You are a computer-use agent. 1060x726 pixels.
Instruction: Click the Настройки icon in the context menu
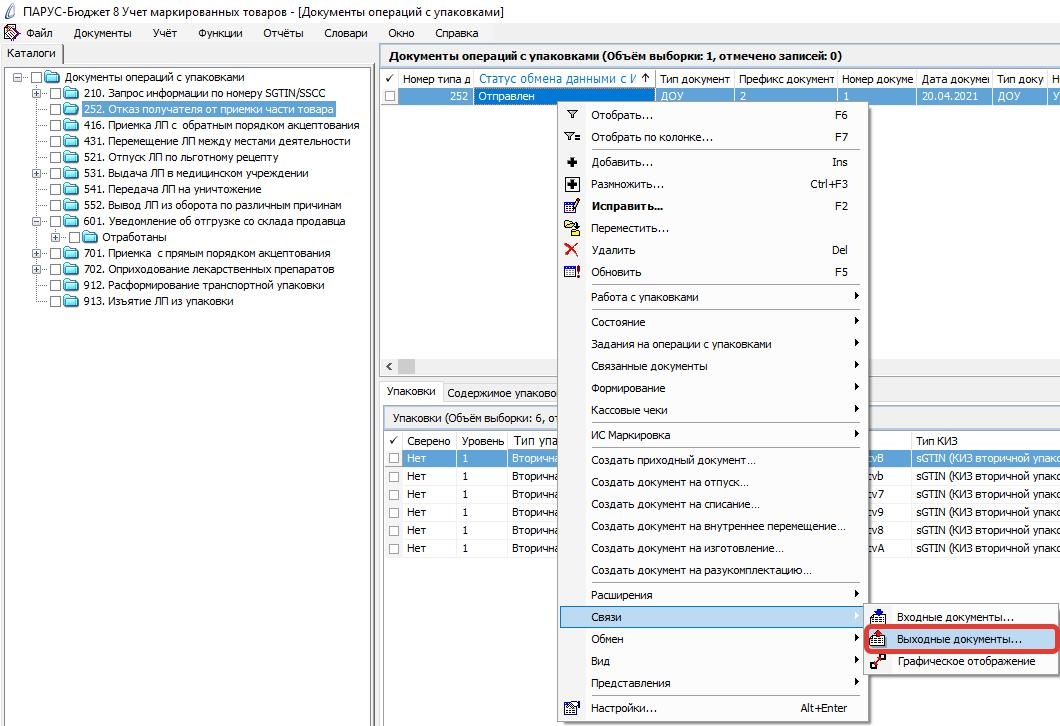tap(572, 708)
